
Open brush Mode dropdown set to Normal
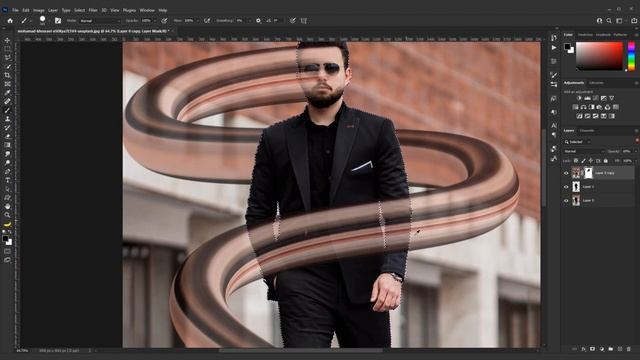tap(100, 20)
